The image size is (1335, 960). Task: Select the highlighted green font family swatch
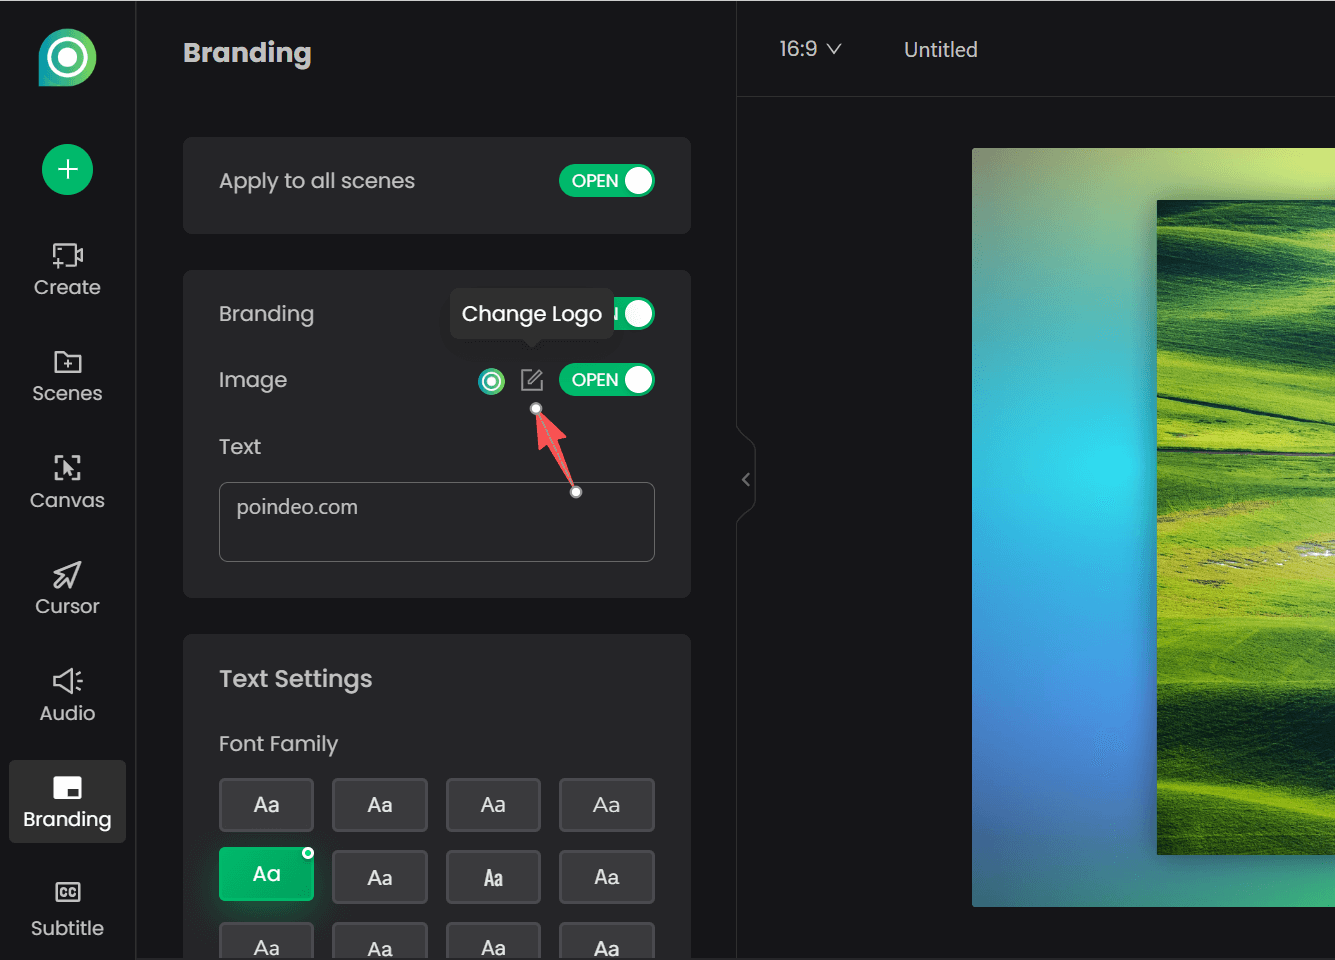266,873
